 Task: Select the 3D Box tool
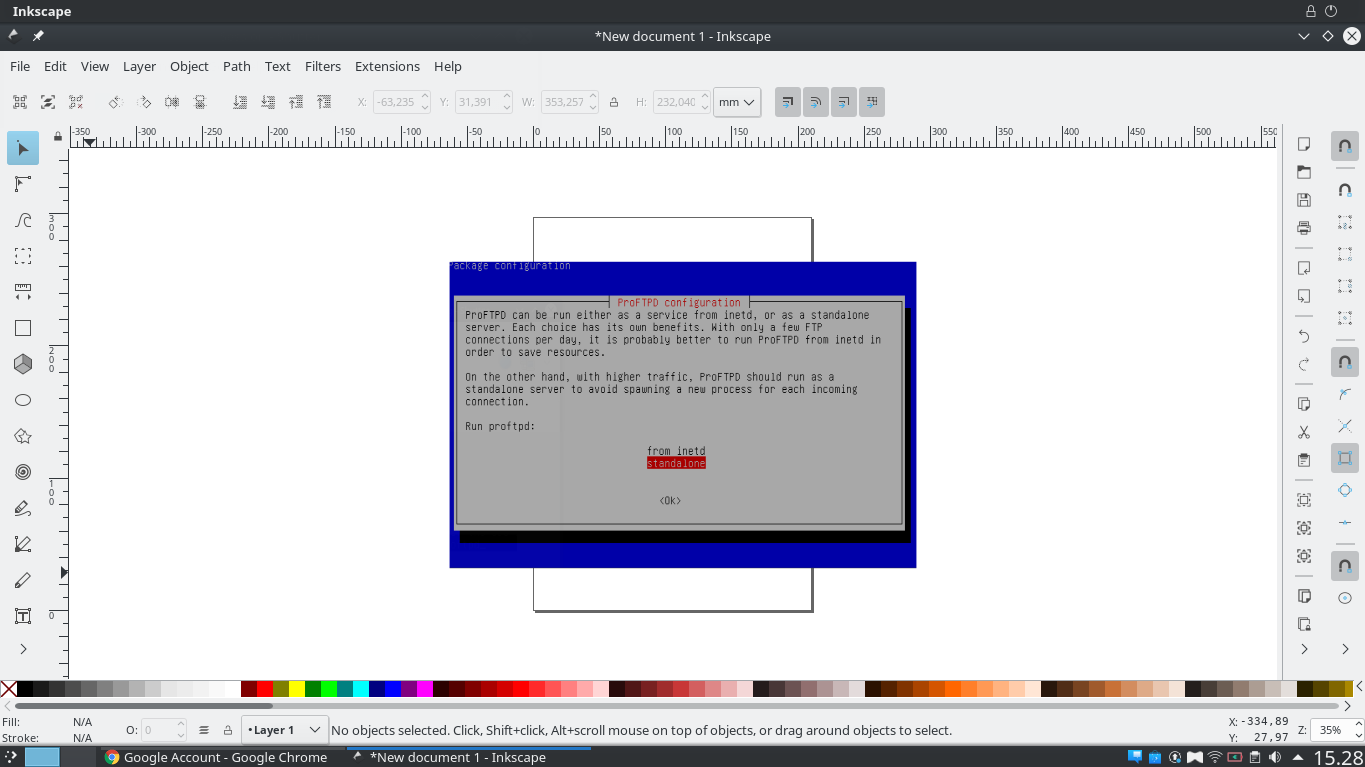point(23,364)
